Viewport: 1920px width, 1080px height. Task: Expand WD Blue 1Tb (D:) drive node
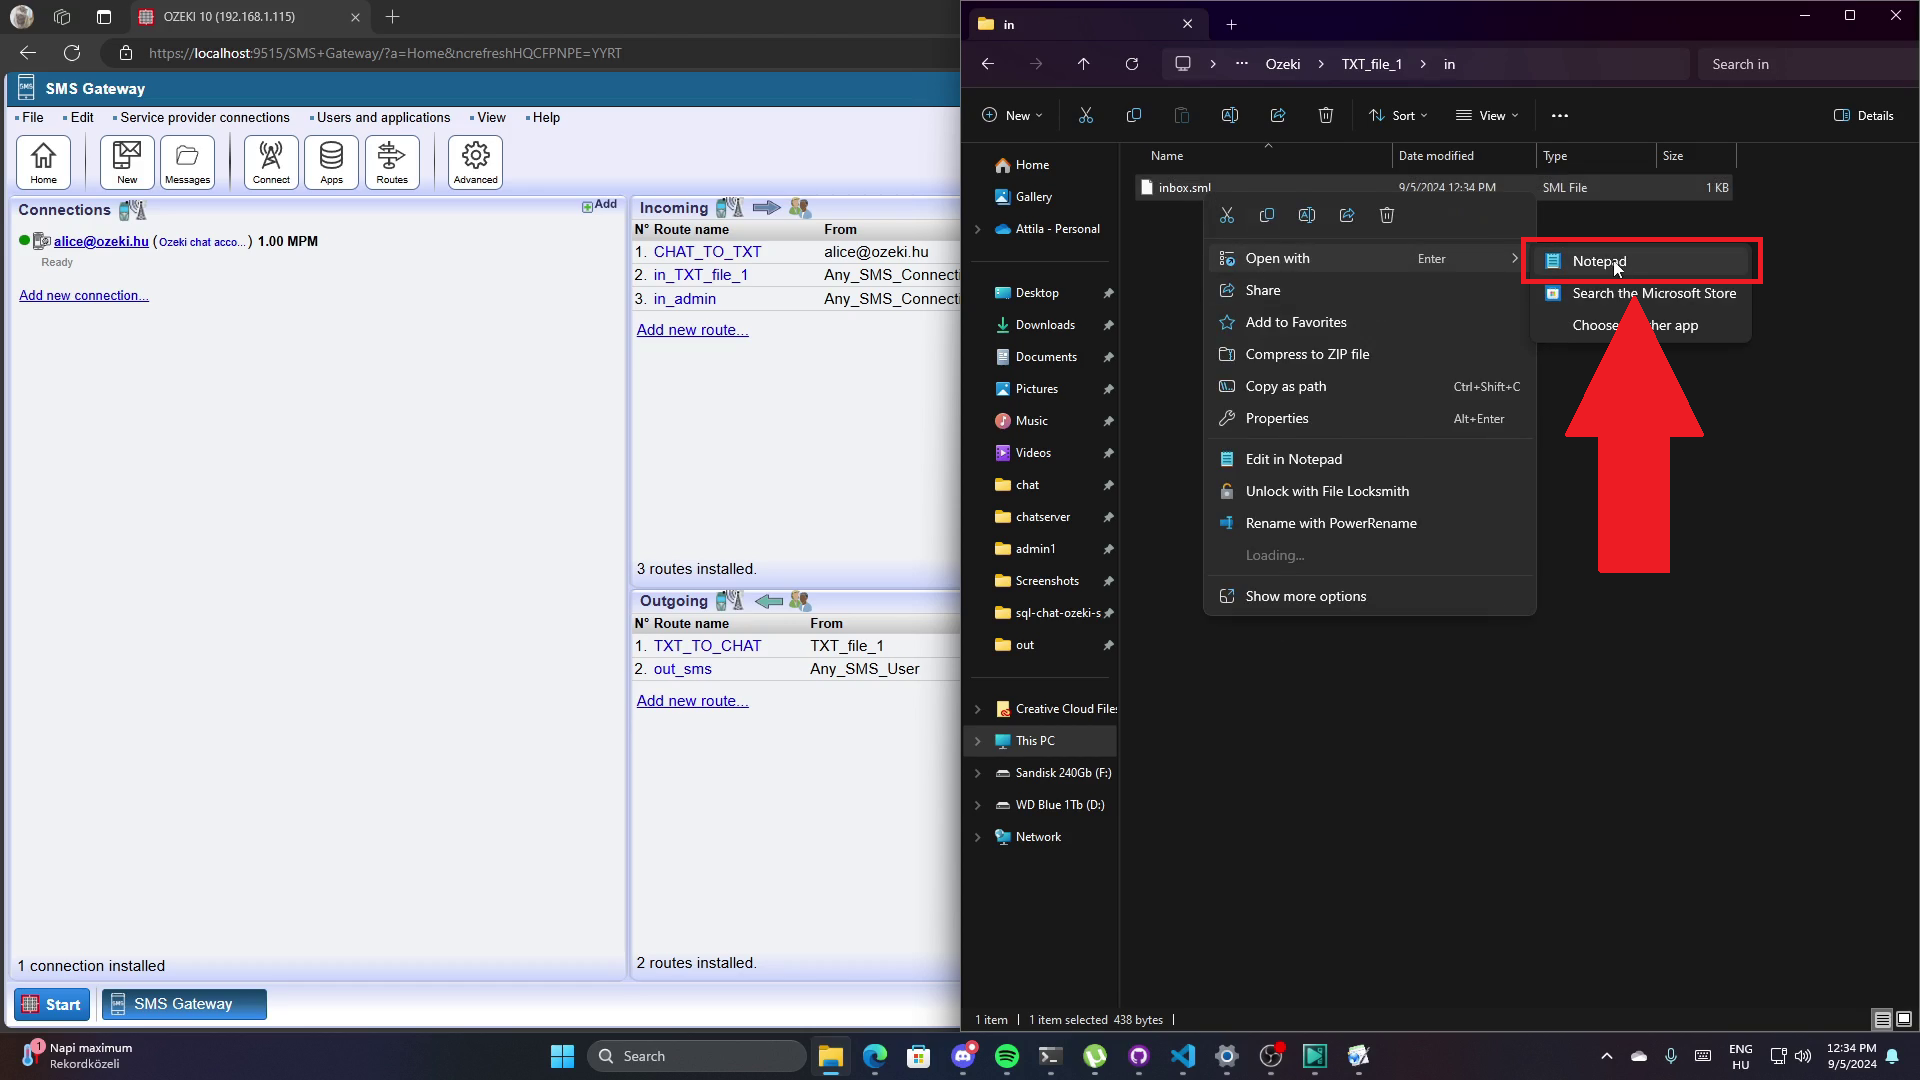978,805
